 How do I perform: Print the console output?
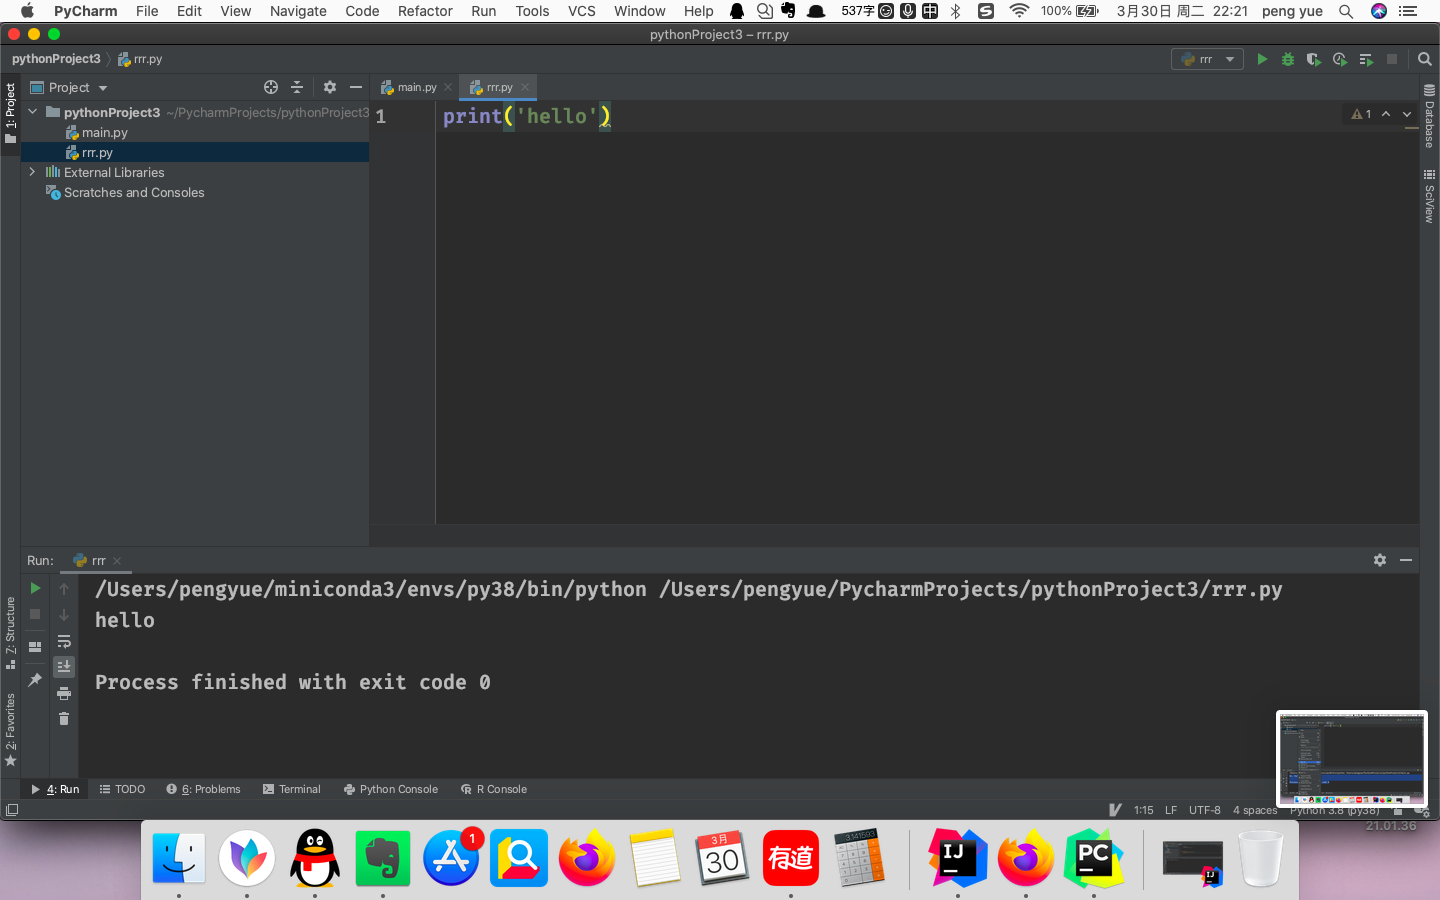[64, 692]
